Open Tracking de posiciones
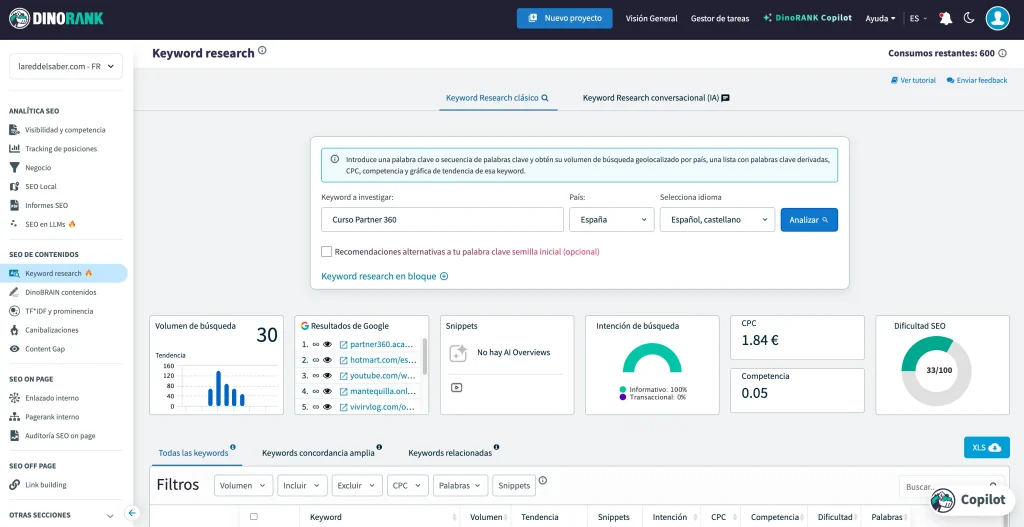 tap(61, 149)
